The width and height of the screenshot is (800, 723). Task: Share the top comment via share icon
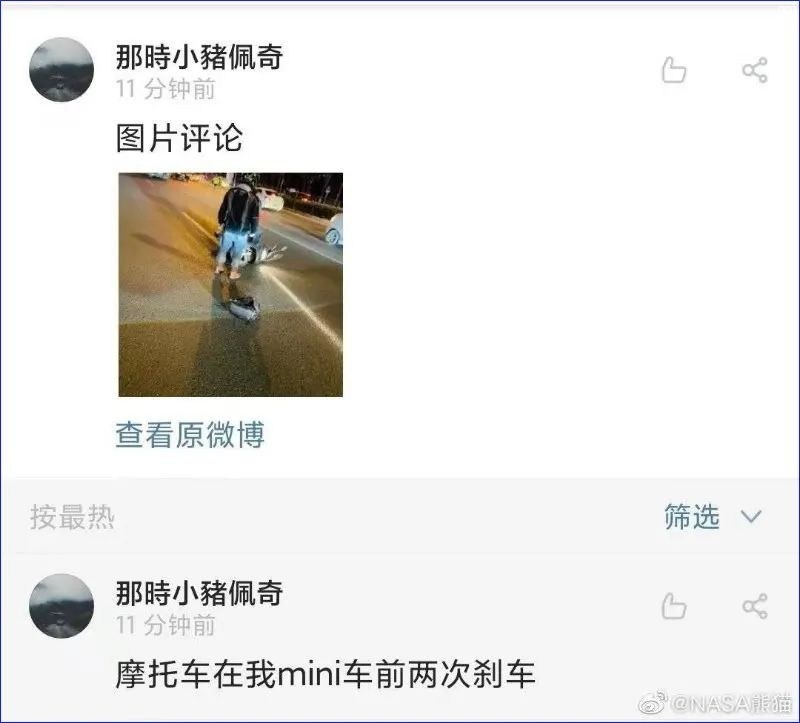tap(755, 70)
